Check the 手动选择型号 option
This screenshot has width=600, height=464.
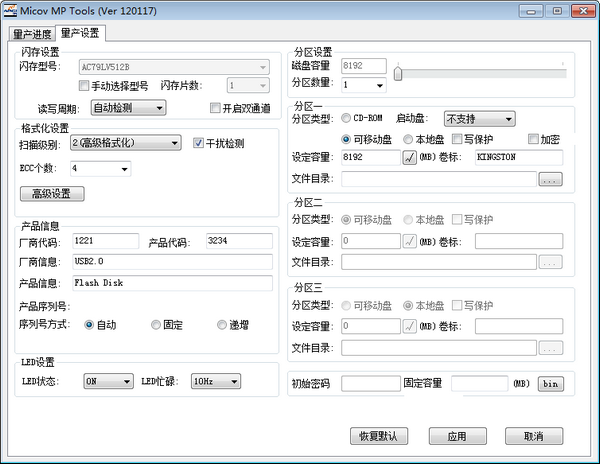[83, 86]
